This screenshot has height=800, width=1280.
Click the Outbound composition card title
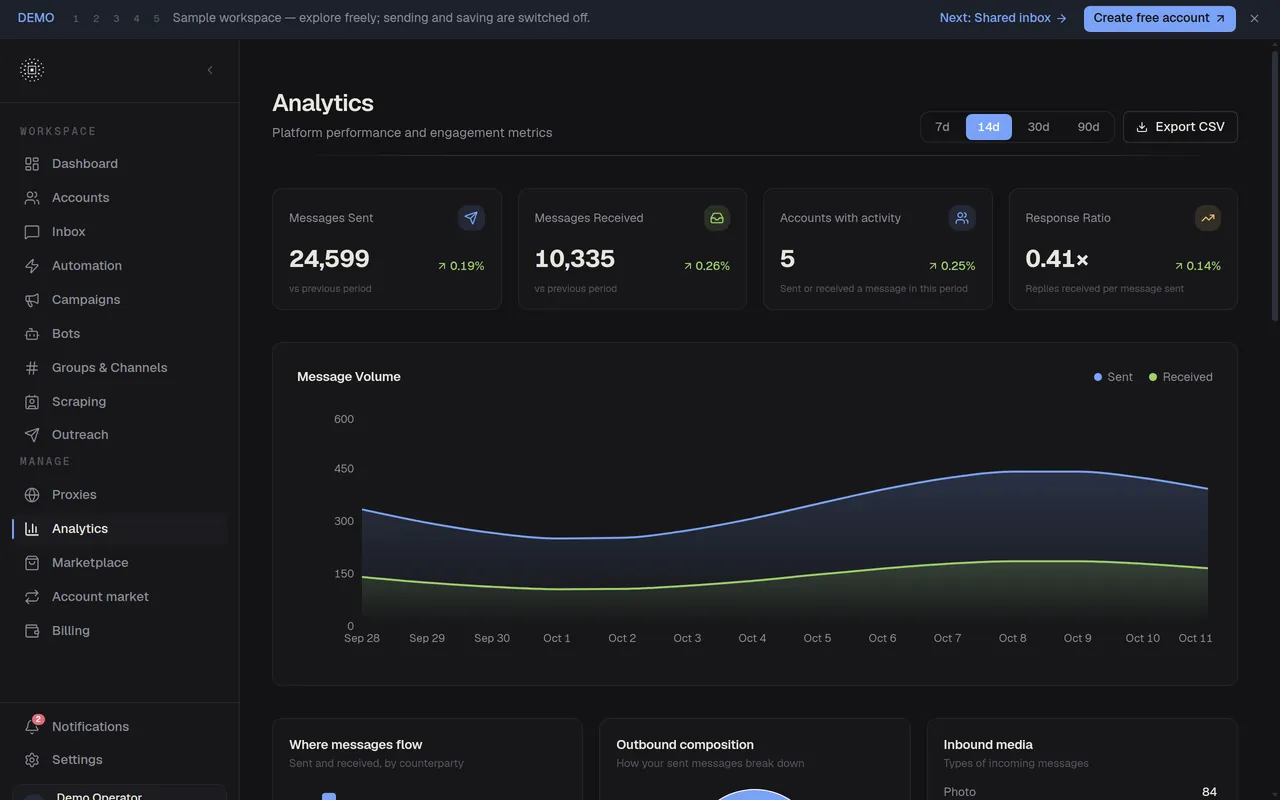point(685,745)
